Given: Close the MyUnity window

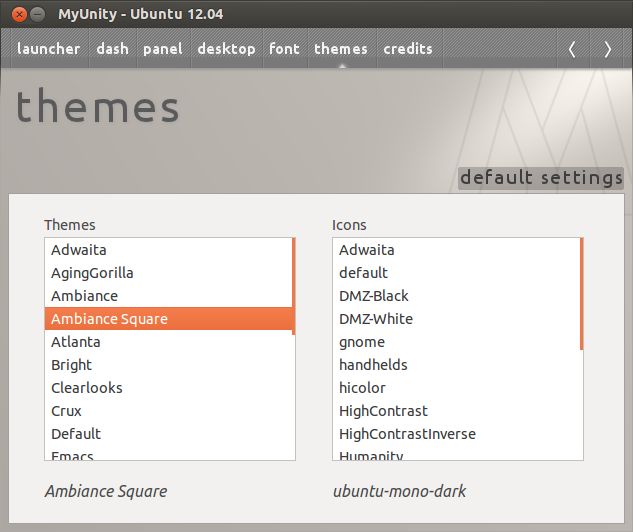Looking at the screenshot, I should pyautogui.click(x=19, y=15).
